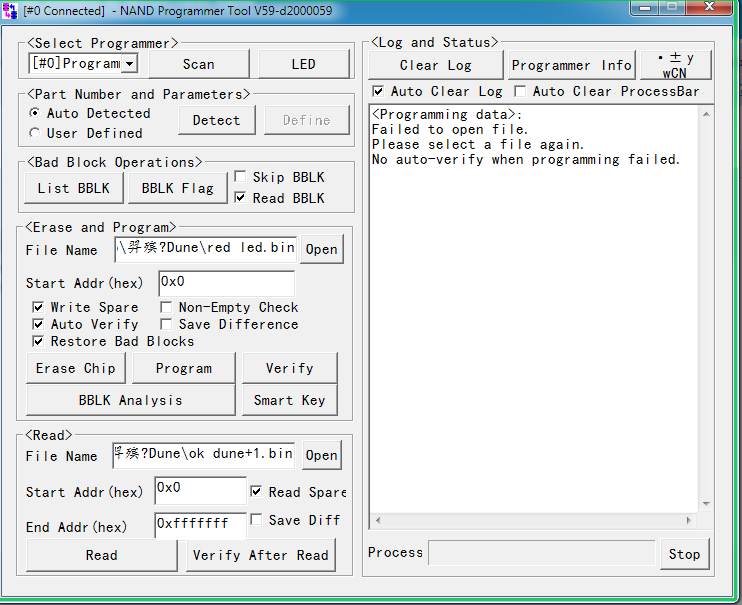The image size is (742, 605).
Task: Enable Non-Empty Check option
Action: (167, 308)
